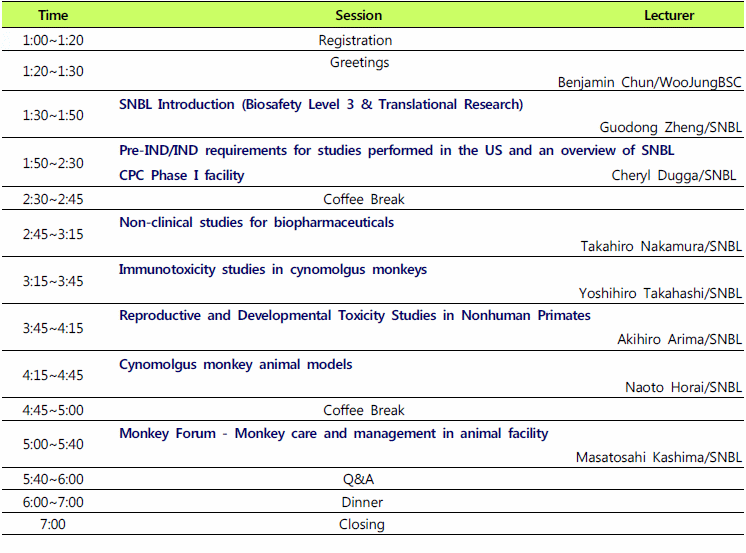Image resolution: width=746 pixels, height=553 pixels.
Task: Select the '1:50~2:30' time cell
Action: pos(53,163)
